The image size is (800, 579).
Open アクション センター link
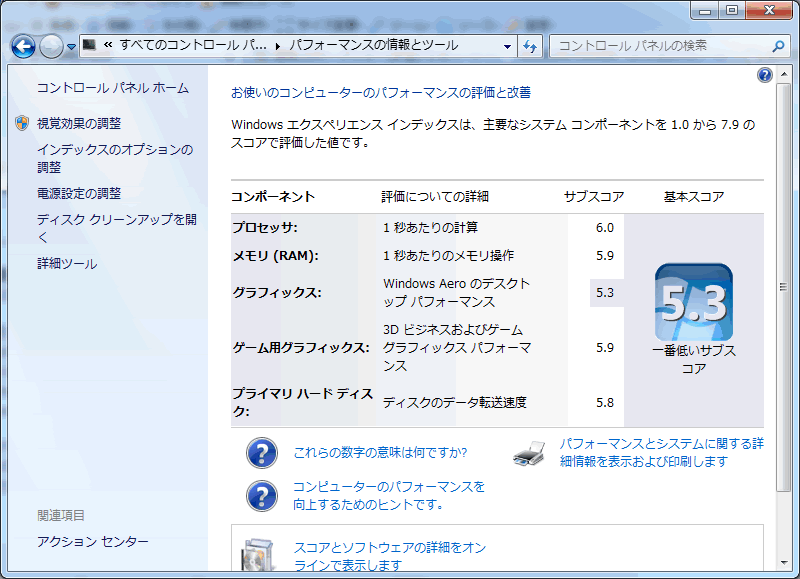point(93,541)
